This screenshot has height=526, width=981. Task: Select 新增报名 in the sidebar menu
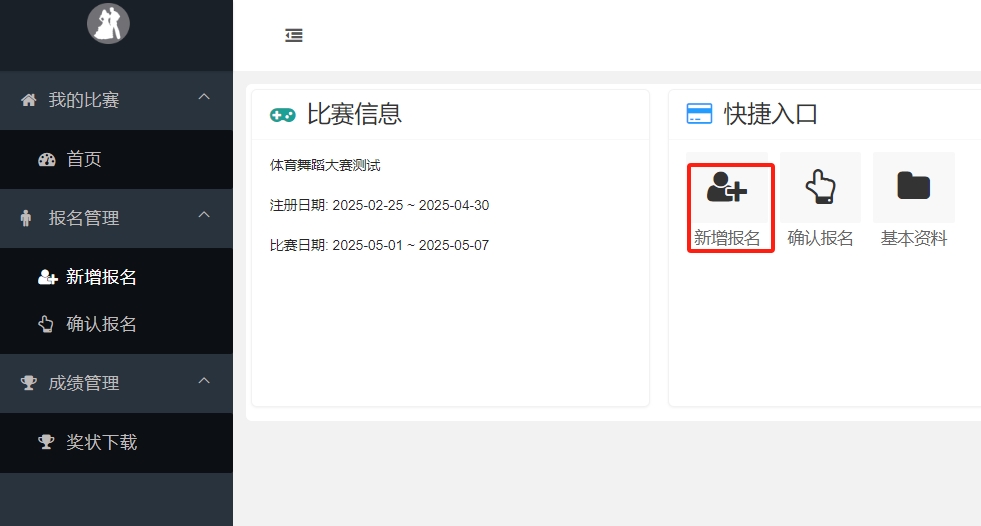point(101,277)
